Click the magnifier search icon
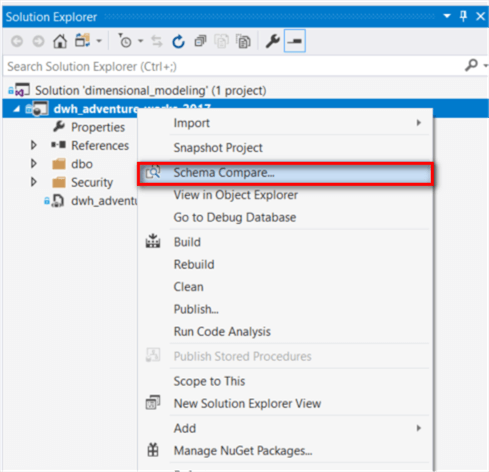This screenshot has height=472, width=489. pos(471,65)
